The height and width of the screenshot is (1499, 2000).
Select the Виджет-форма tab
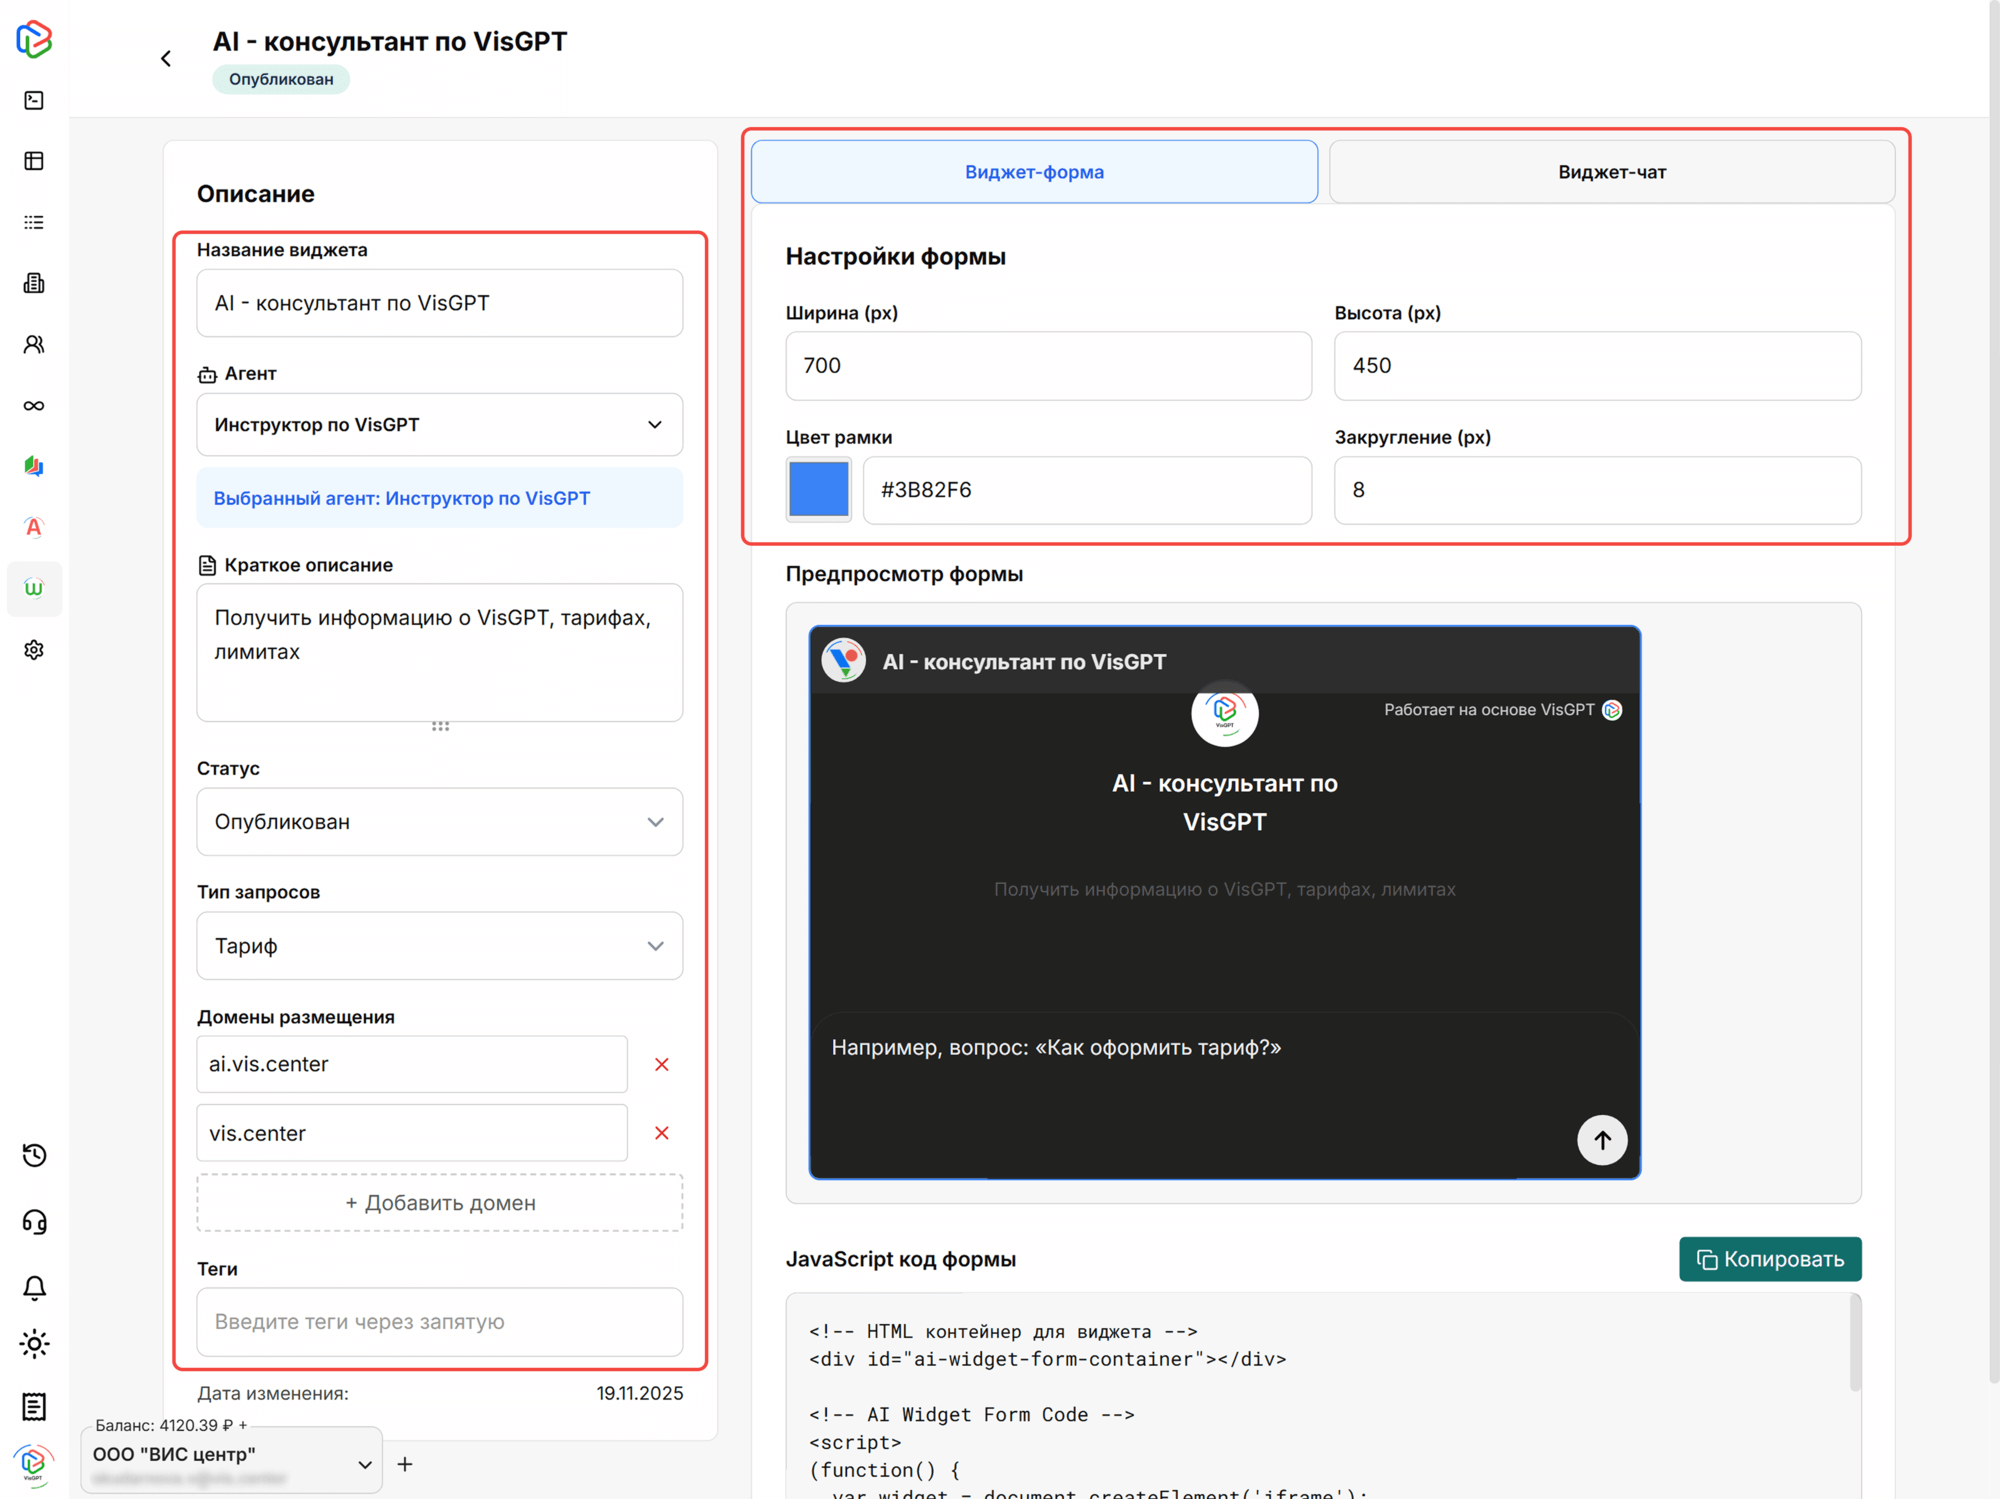tap(1033, 172)
